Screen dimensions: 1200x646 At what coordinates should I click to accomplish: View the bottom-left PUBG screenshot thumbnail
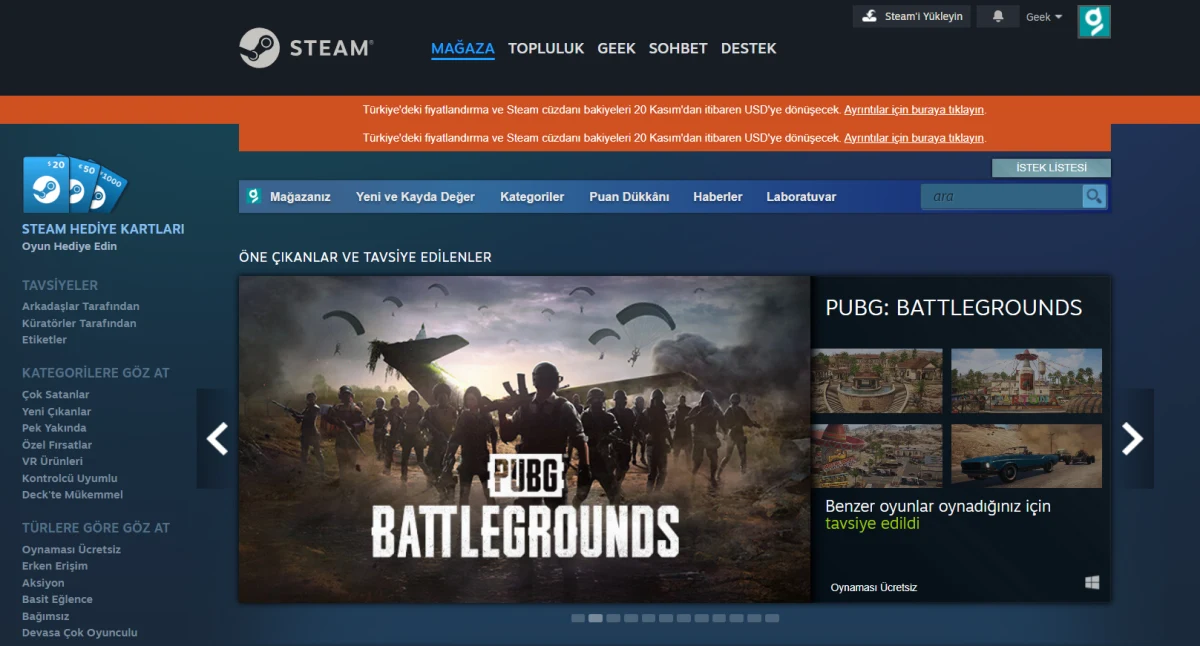877,456
